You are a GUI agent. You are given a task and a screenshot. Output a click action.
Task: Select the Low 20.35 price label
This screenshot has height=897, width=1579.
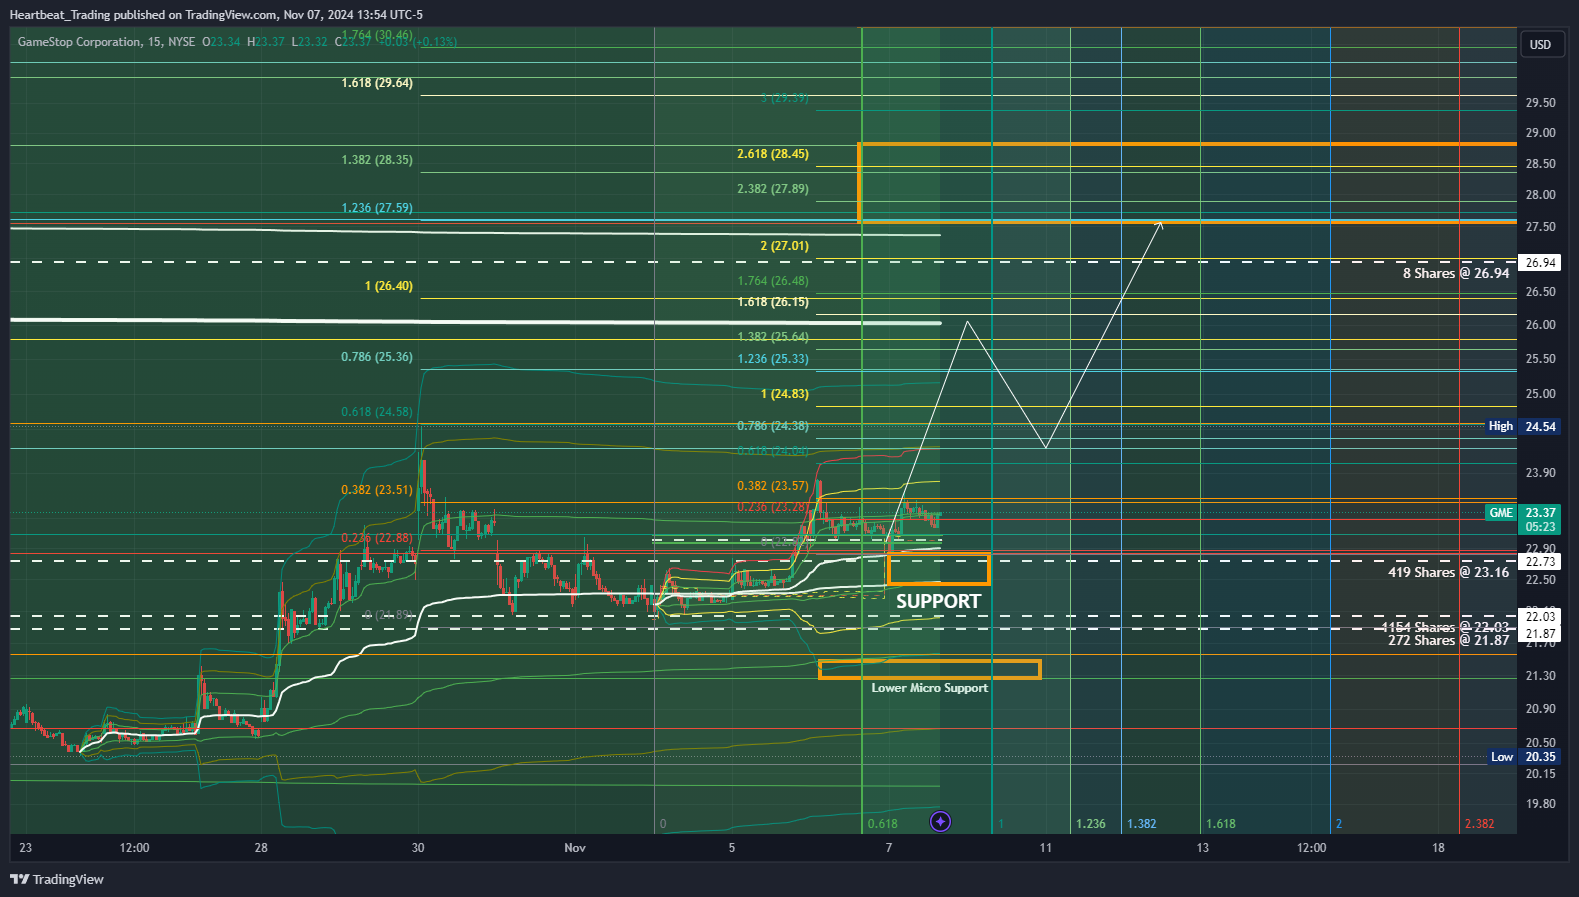(1523, 757)
